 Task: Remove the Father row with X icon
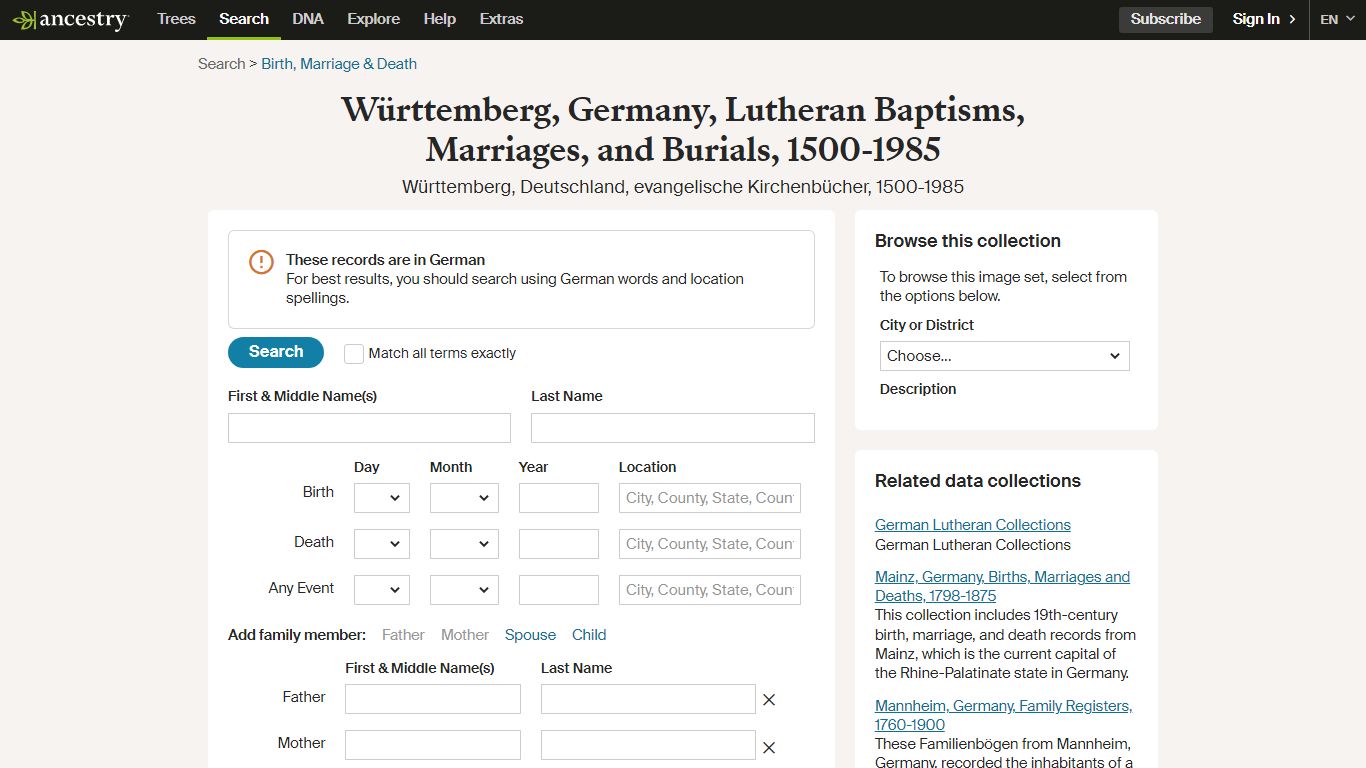769,700
